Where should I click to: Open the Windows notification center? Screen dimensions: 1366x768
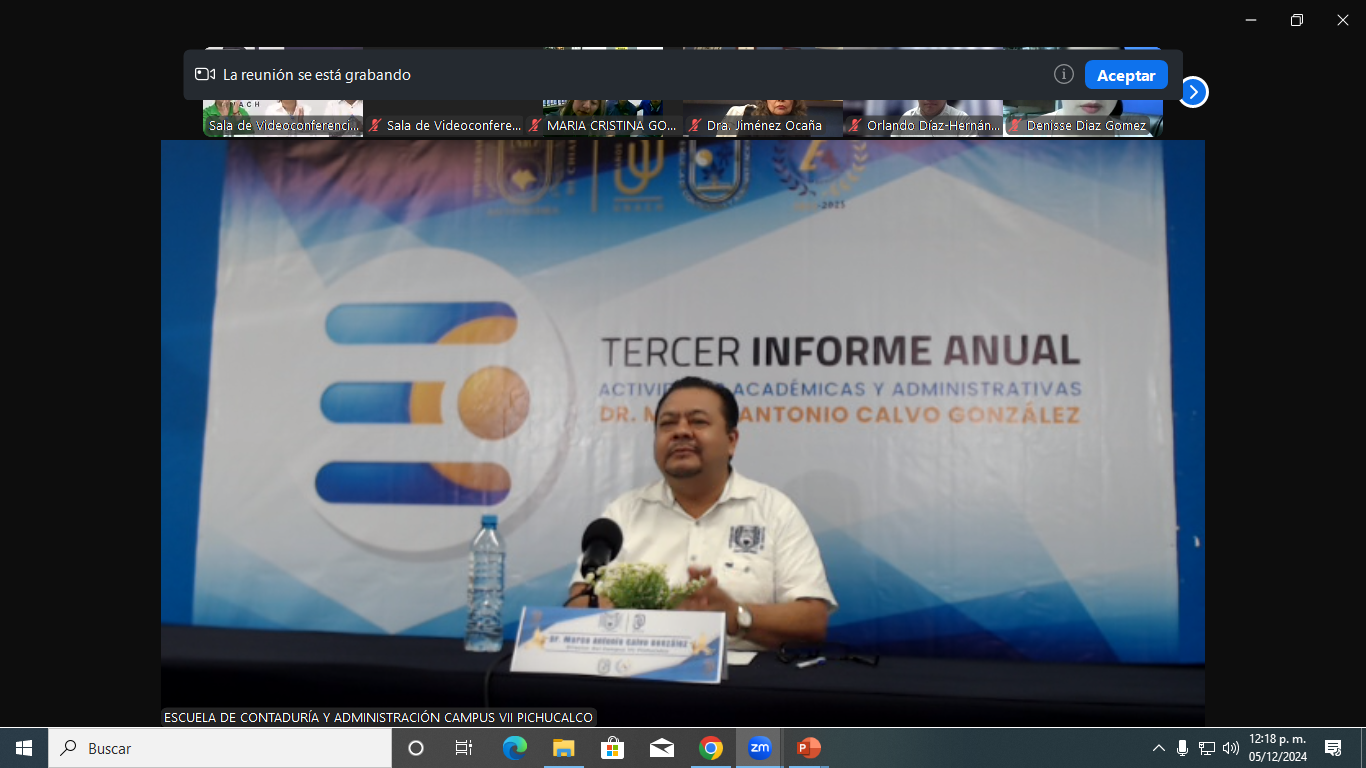[1332, 748]
